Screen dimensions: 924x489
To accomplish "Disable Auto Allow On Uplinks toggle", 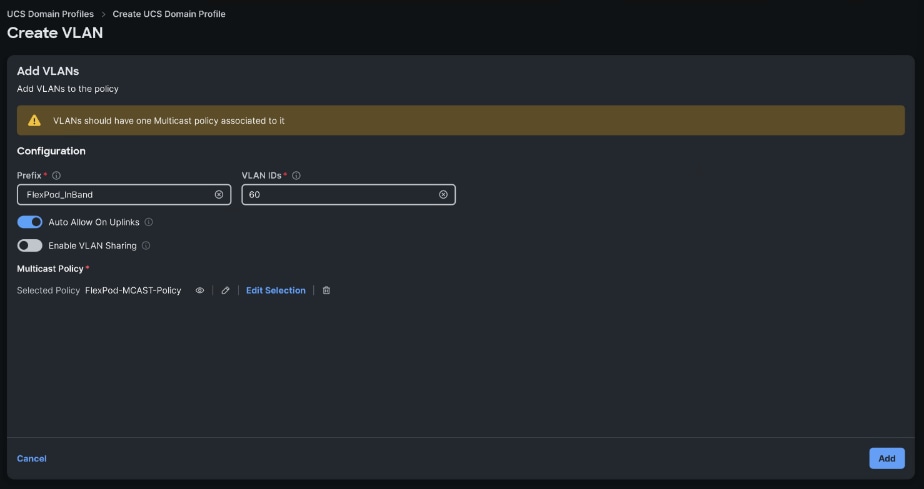I will coord(29,222).
